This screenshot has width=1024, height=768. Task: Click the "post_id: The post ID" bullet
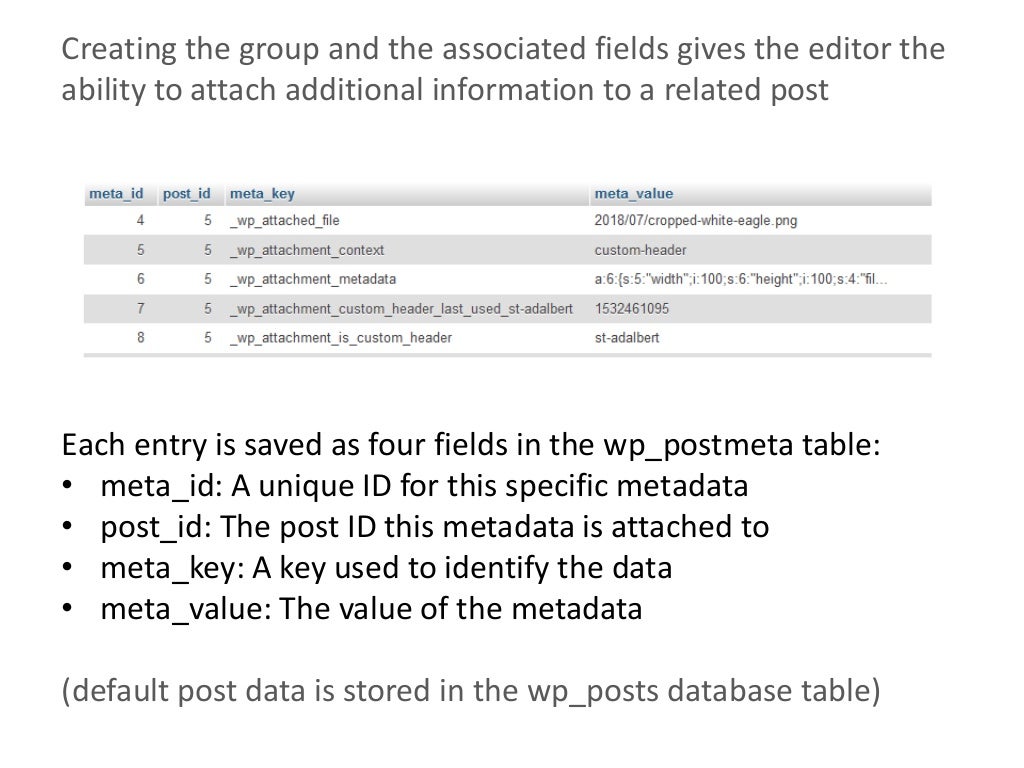[434, 527]
